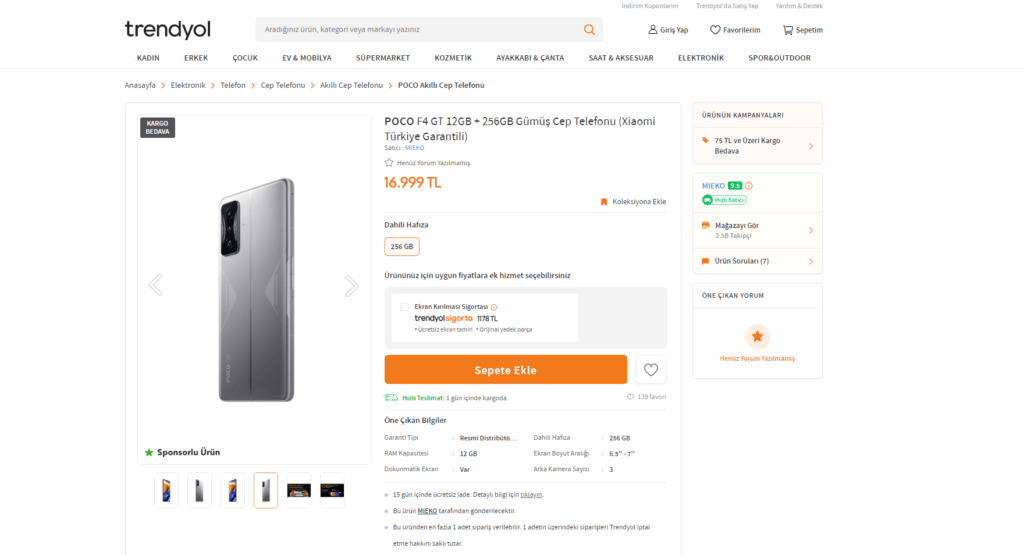Open the Giriş Yap user account icon
Image resolution: width=1024 pixels, height=555 pixels.
(x=653, y=30)
